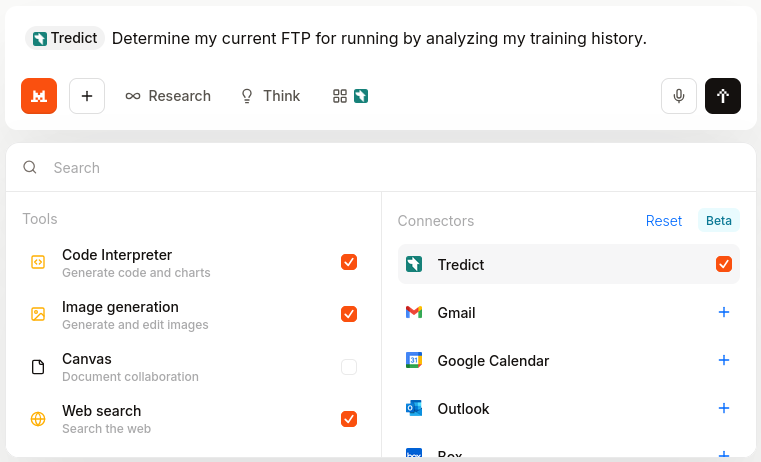761x462 pixels.
Task: Send the message with arrow button
Action: pyautogui.click(x=723, y=96)
